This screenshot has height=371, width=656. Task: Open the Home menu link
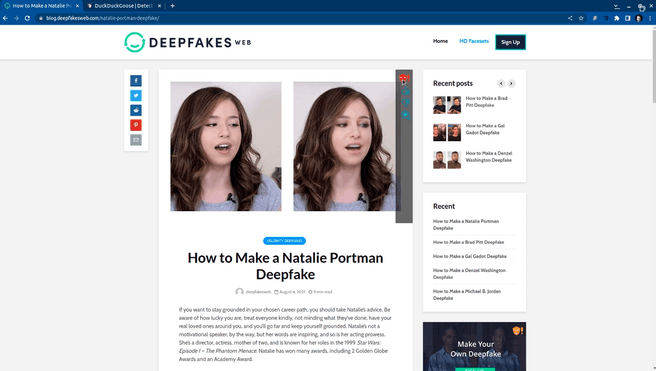click(x=440, y=41)
